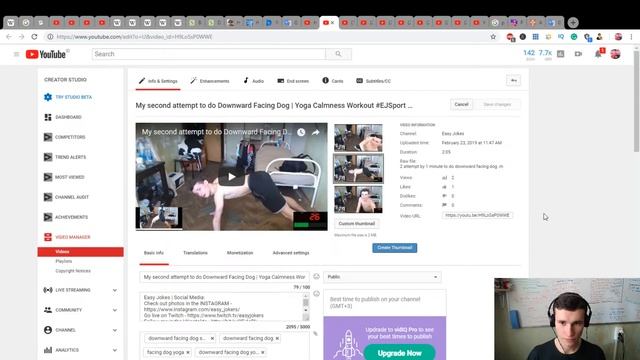Select the first thumbnail option
640x360 pixels.
tap(358, 138)
